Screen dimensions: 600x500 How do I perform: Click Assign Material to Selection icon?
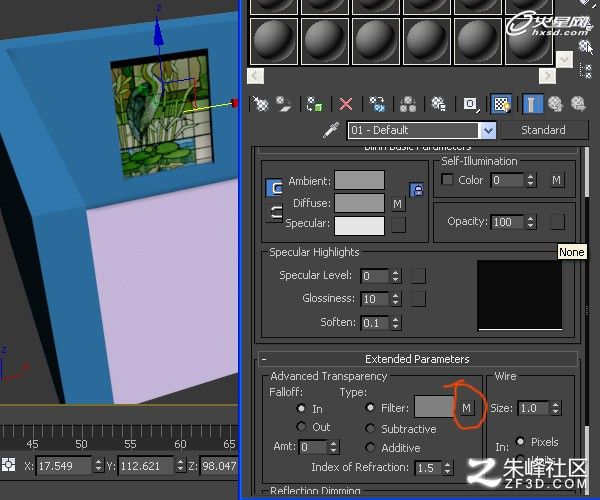click(x=315, y=104)
